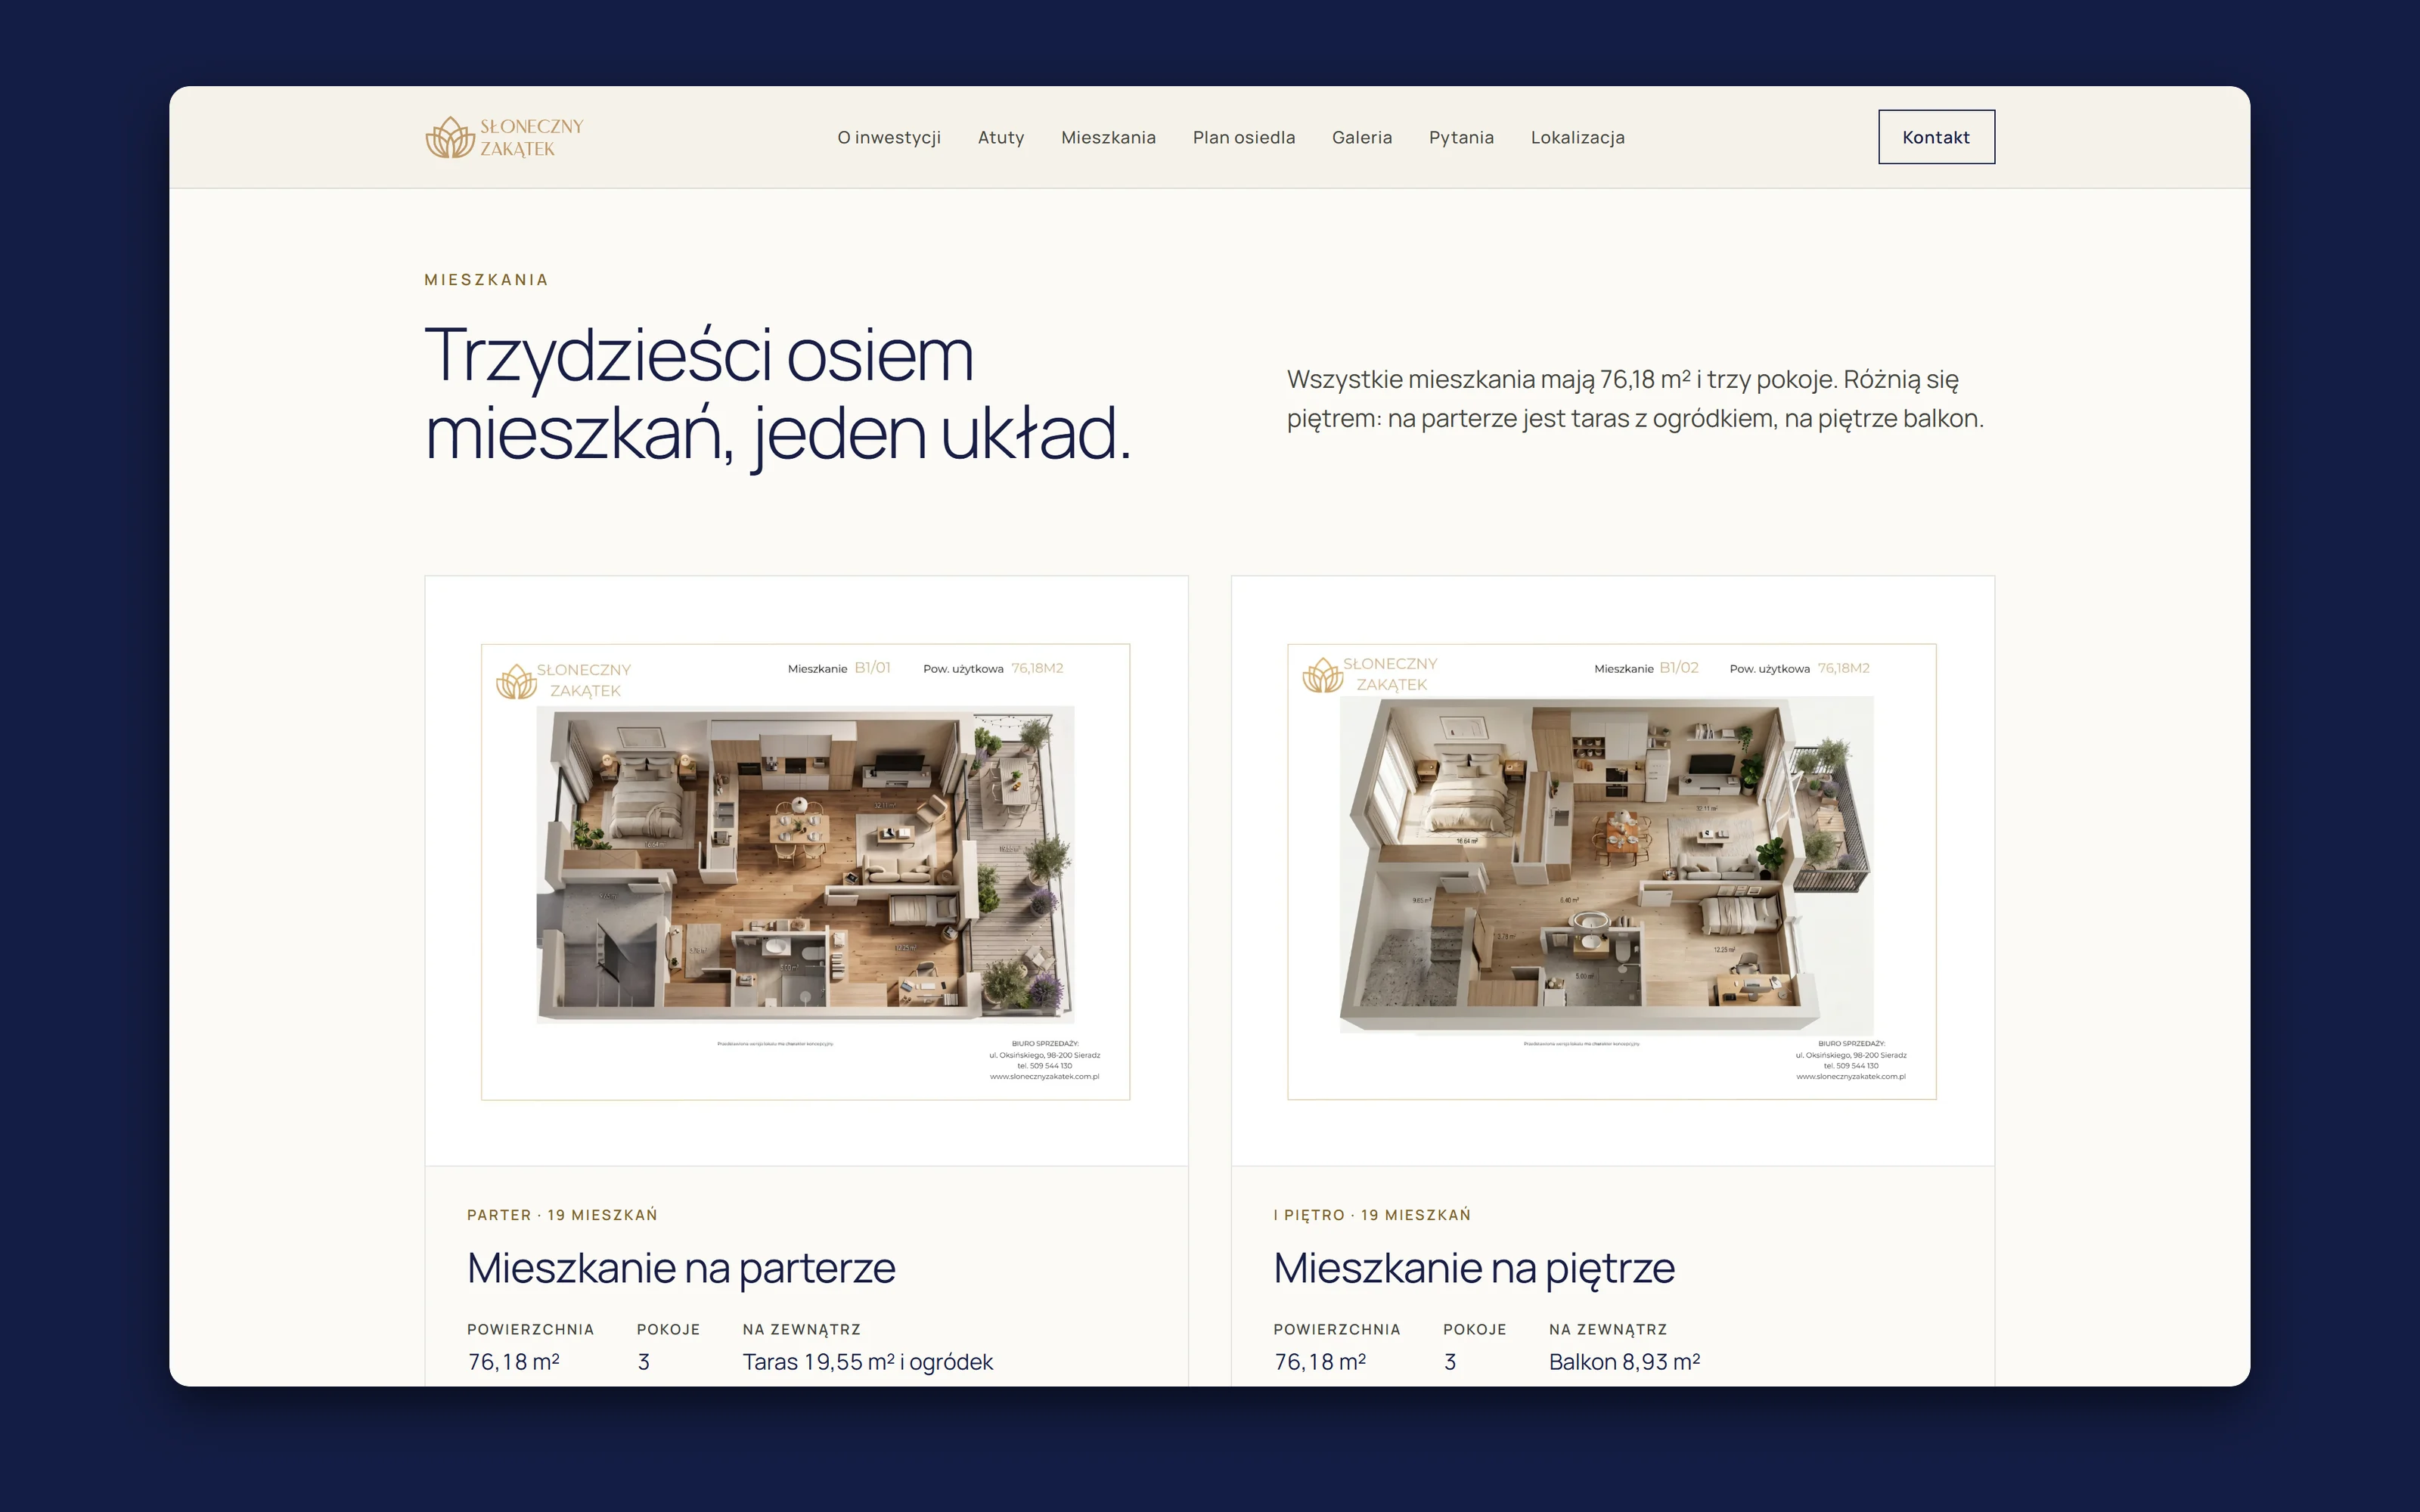Click the Taras 19,55 m² i ogródek value
The image size is (2420, 1512).
pyautogui.click(x=868, y=1362)
